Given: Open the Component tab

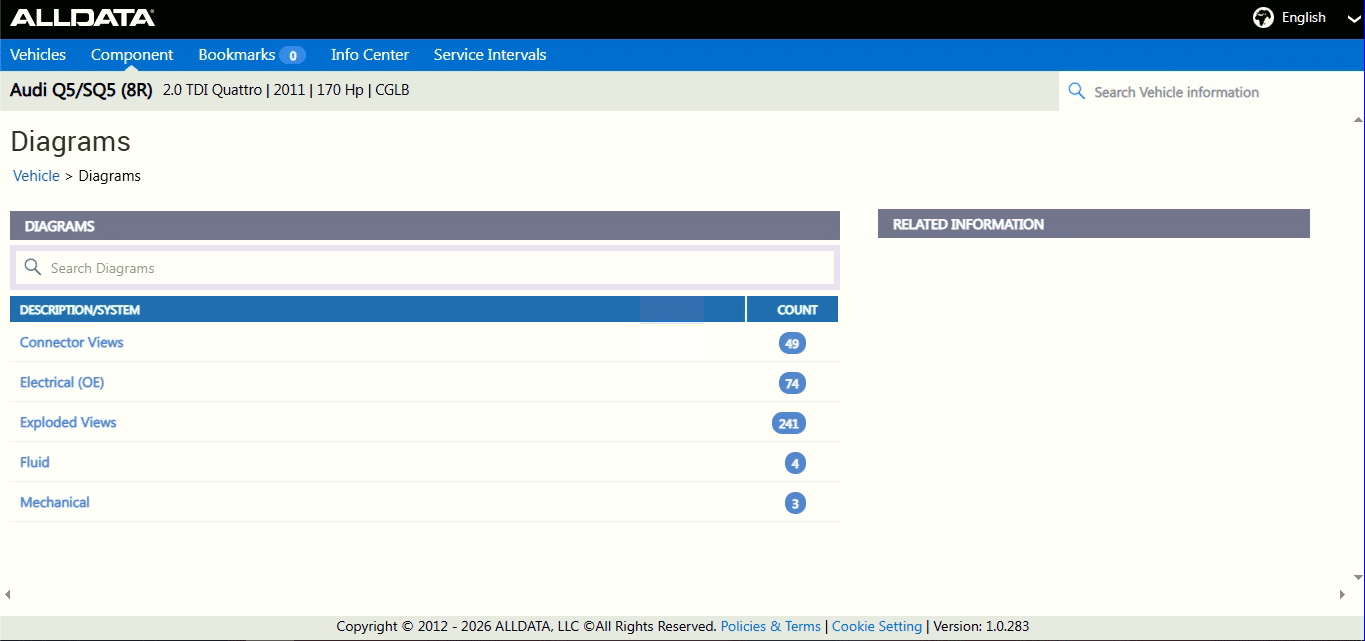Looking at the screenshot, I should (x=132, y=55).
